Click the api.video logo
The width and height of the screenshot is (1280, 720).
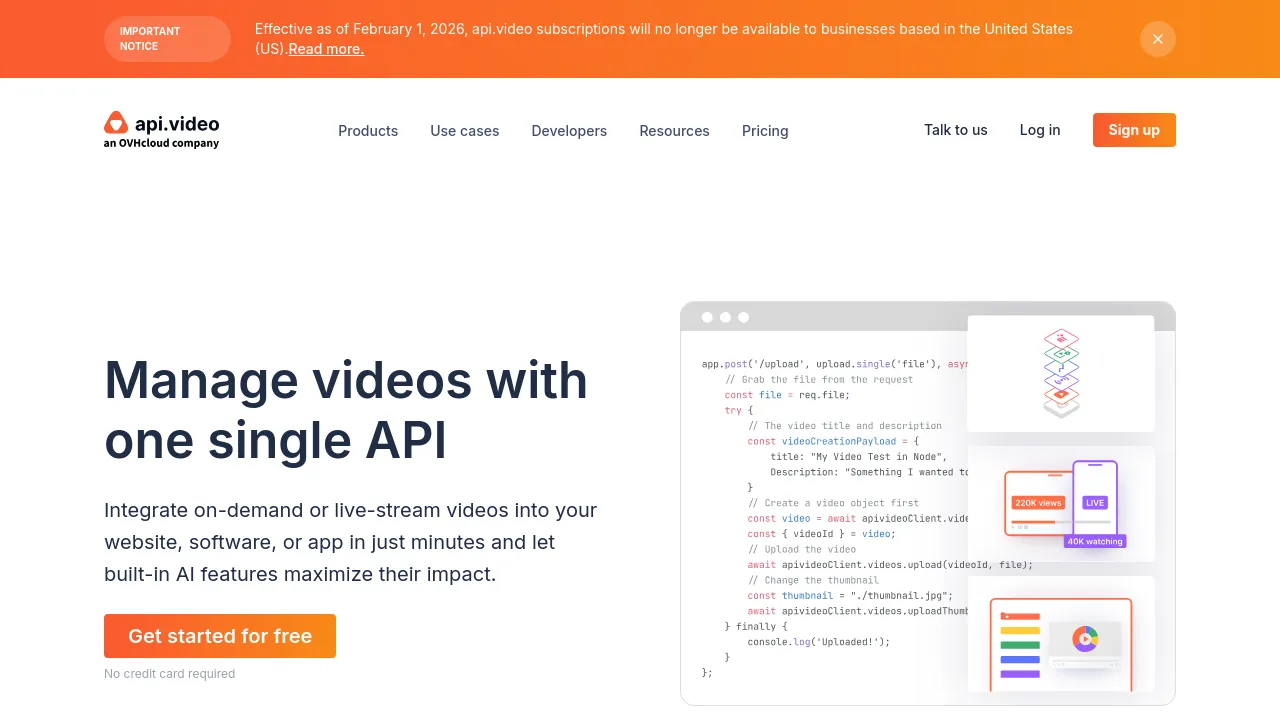pyautogui.click(x=161, y=130)
